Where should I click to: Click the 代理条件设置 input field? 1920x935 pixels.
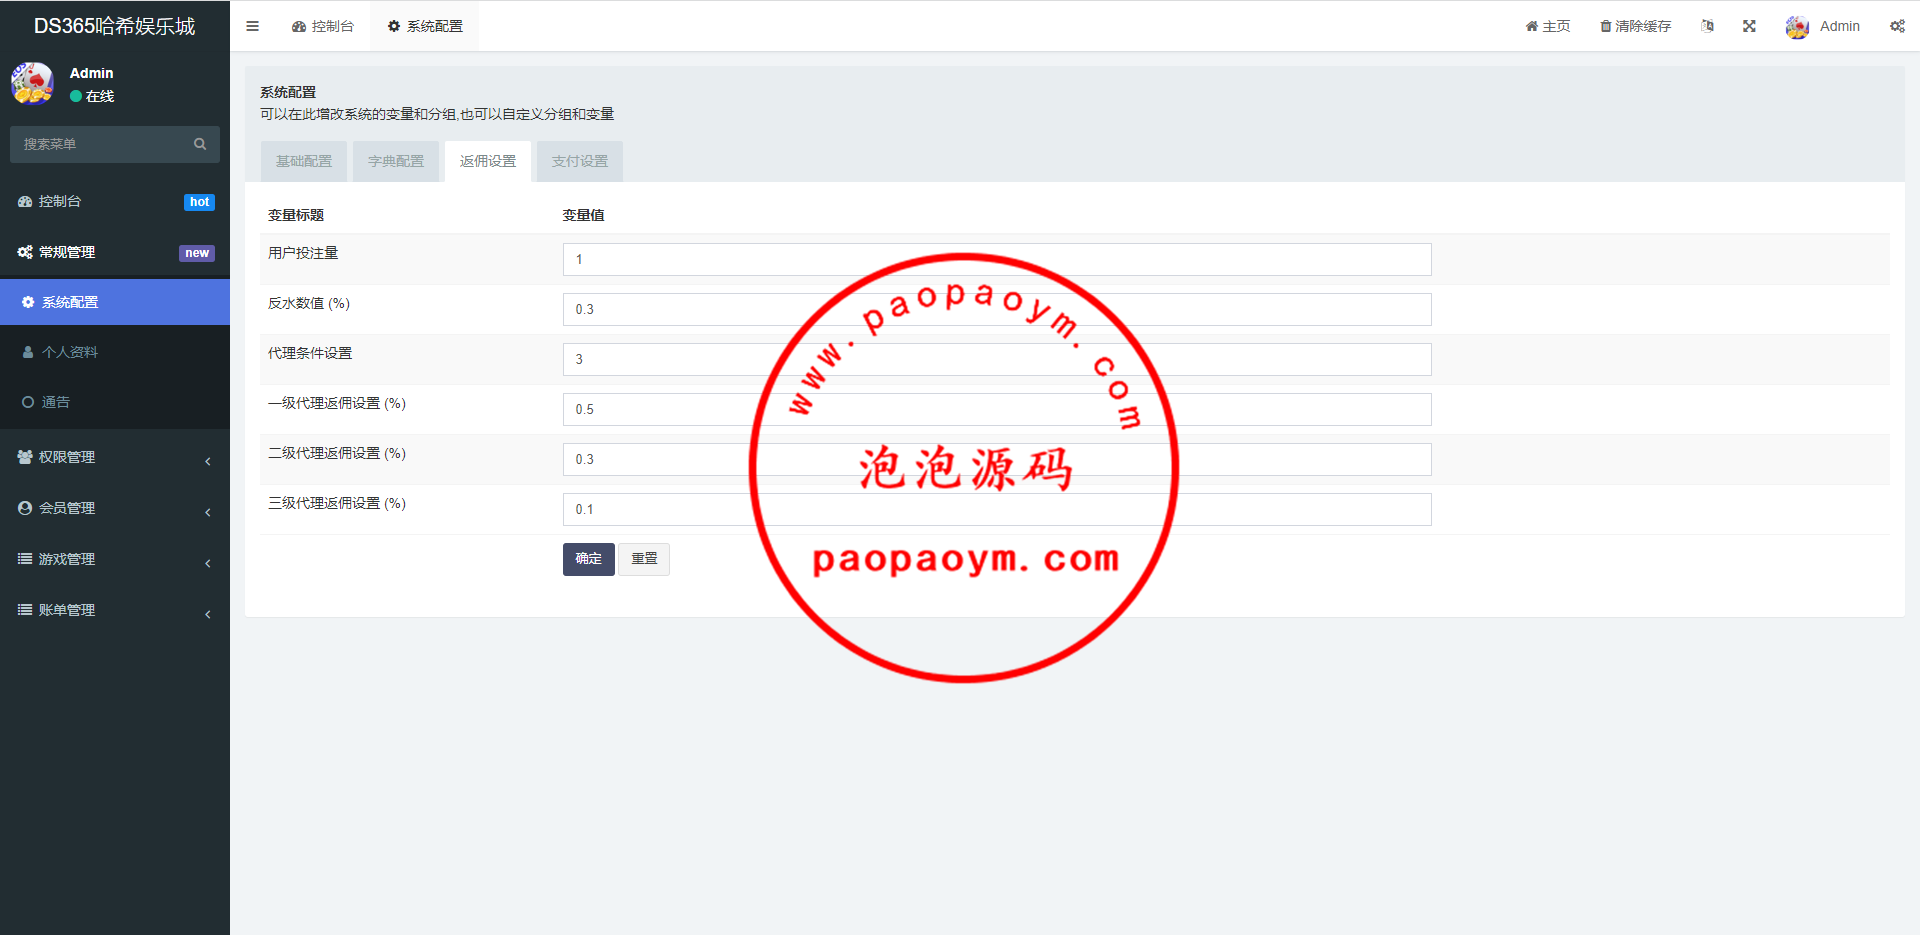(997, 359)
